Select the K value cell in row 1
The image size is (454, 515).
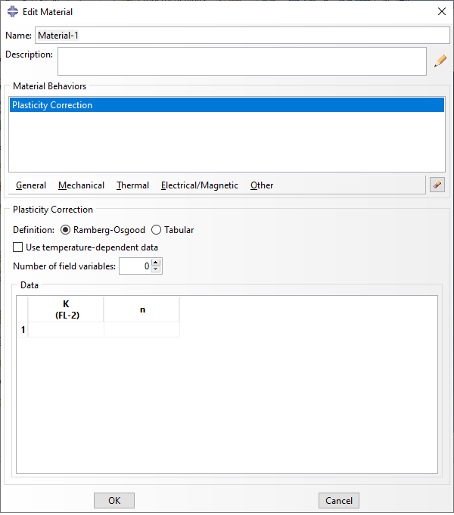click(66, 330)
